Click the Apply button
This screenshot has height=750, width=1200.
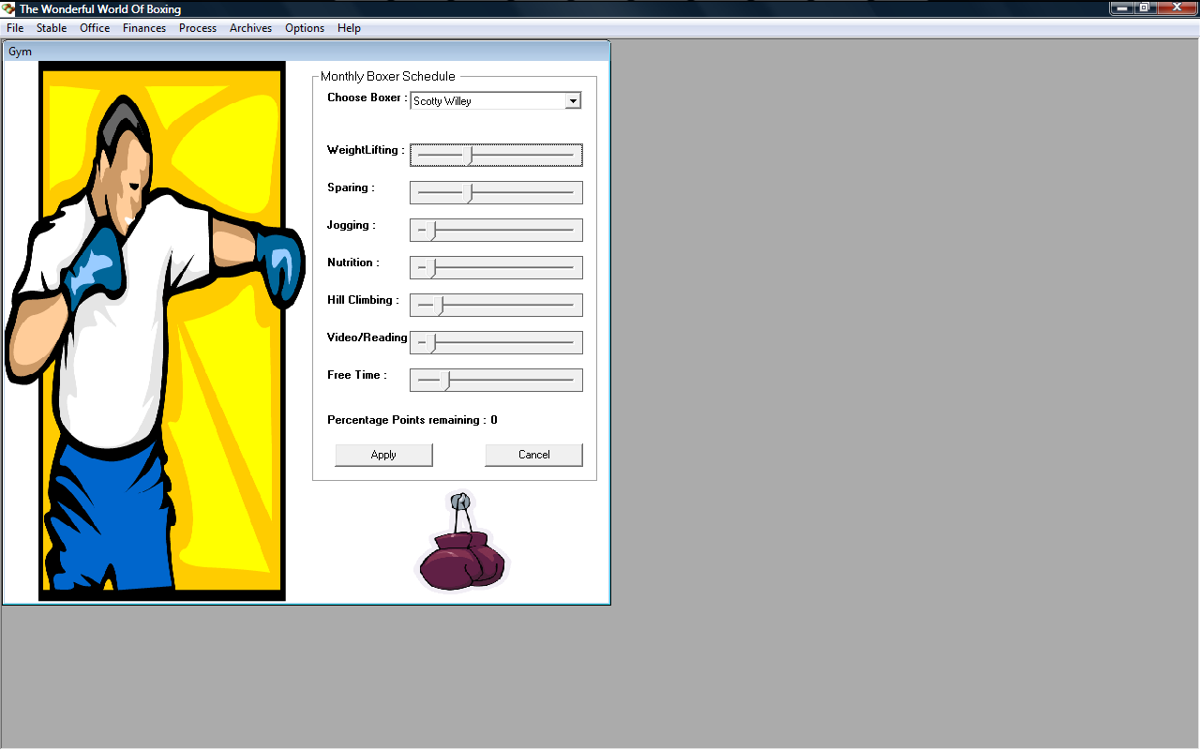pos(384,455)
